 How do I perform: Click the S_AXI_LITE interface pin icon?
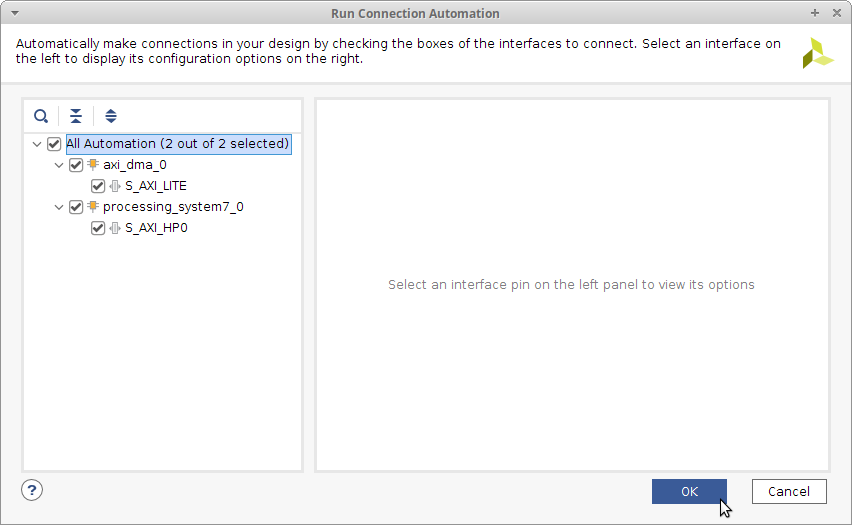point(115,186)
